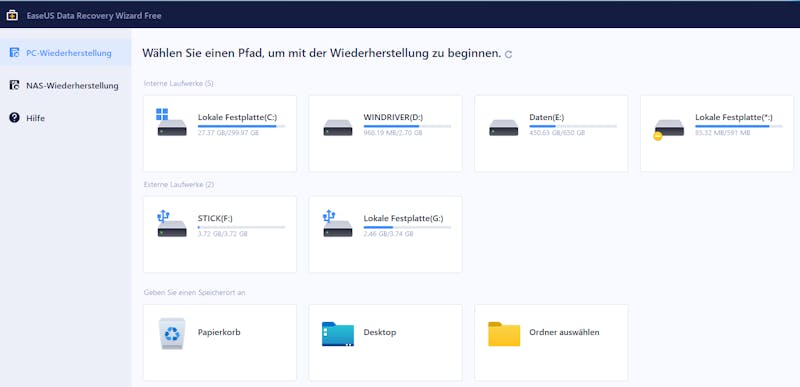800x387 pixels.
Task: Click the WINDRIVER(D:) label
Action: coord(393,117)
